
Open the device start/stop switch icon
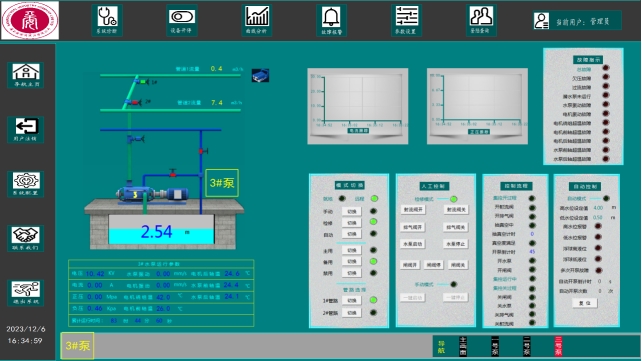point(182,20)
